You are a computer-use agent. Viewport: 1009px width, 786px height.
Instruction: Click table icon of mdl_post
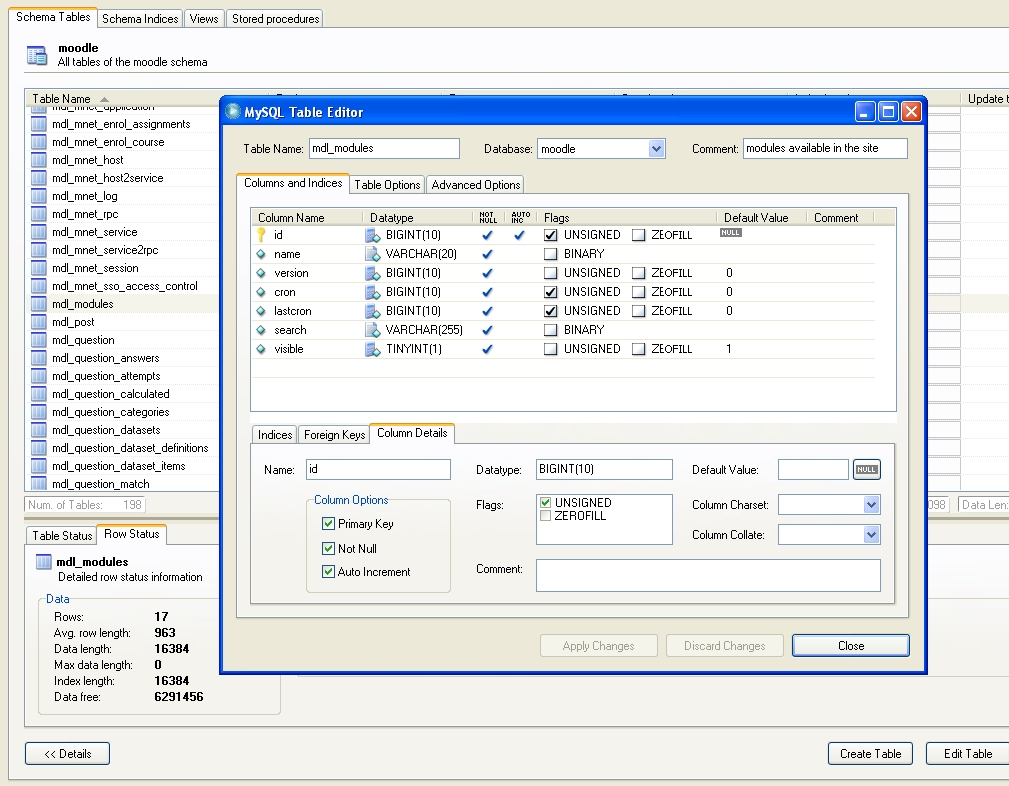click(39, 322)
